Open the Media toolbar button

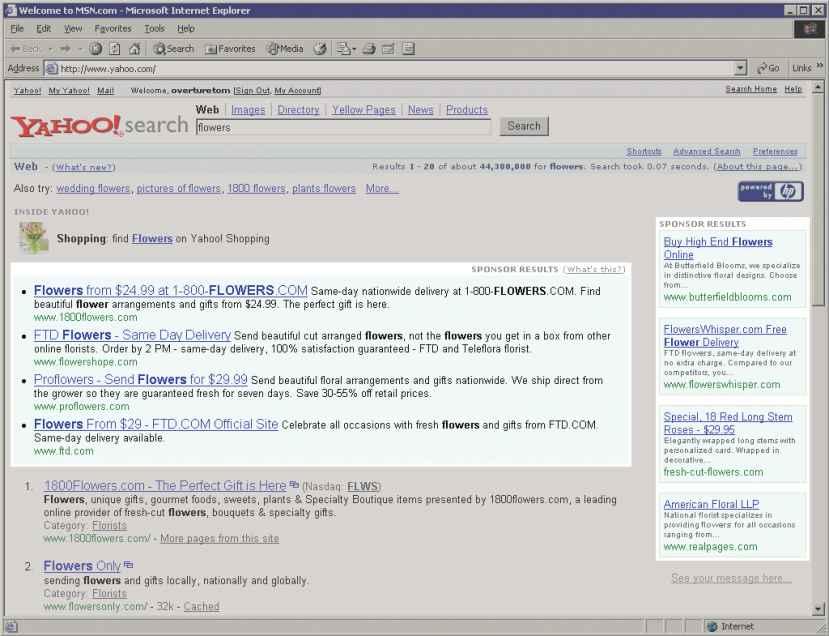(284, 48)
